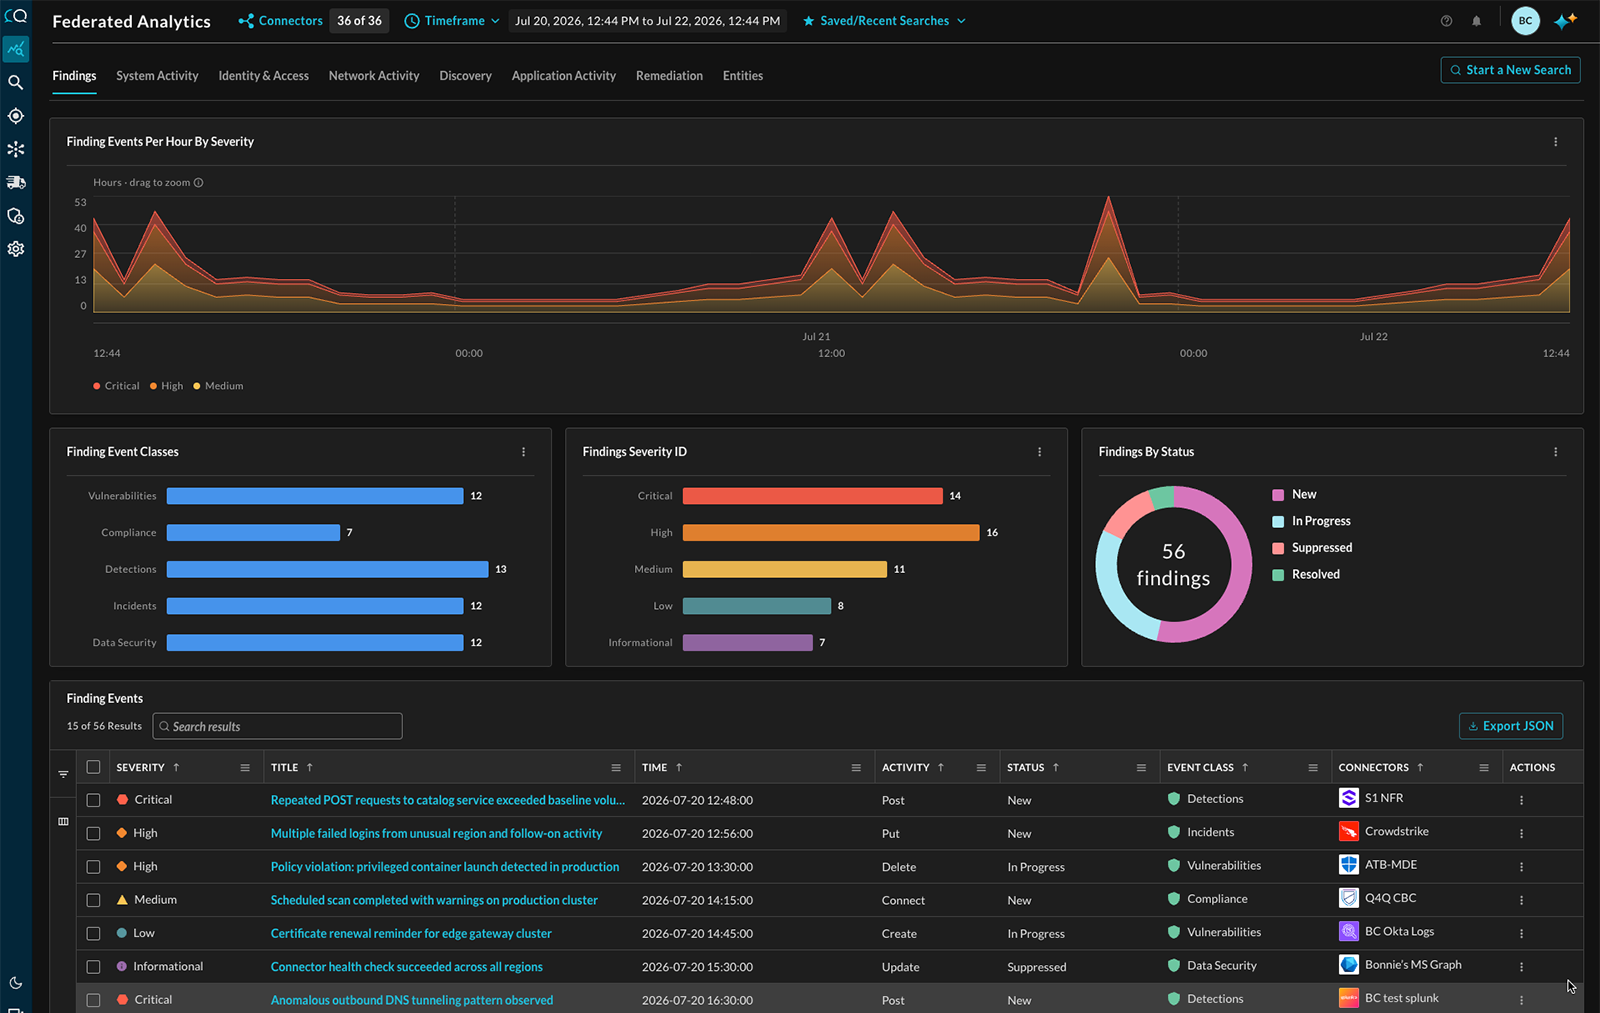
Task: Sort by Status column arrow
Action: 1056,768
